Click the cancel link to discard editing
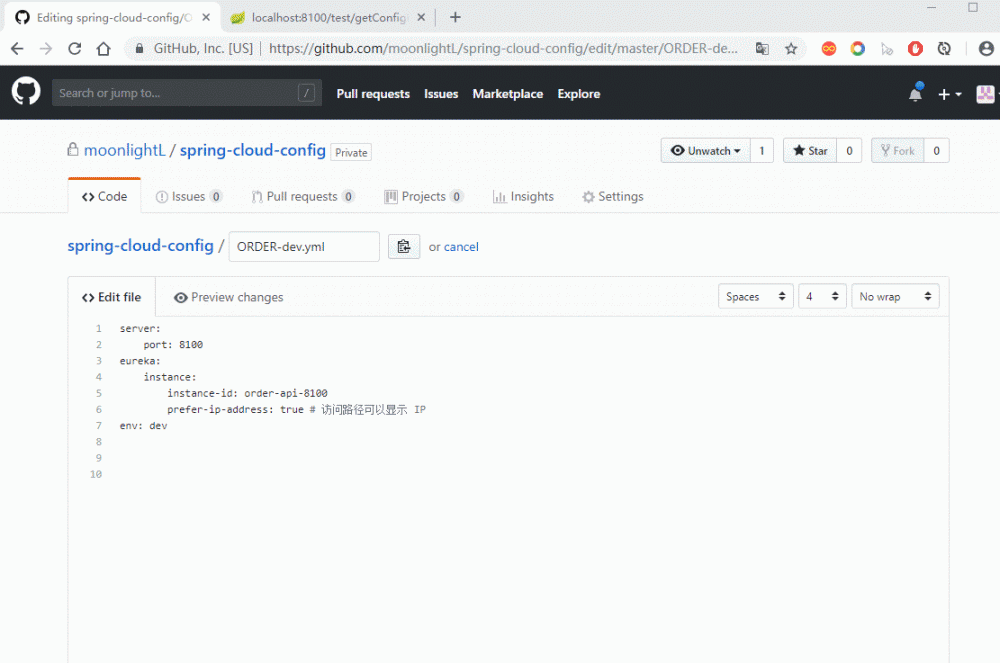 pyautogui.click(x=460, y=246)
